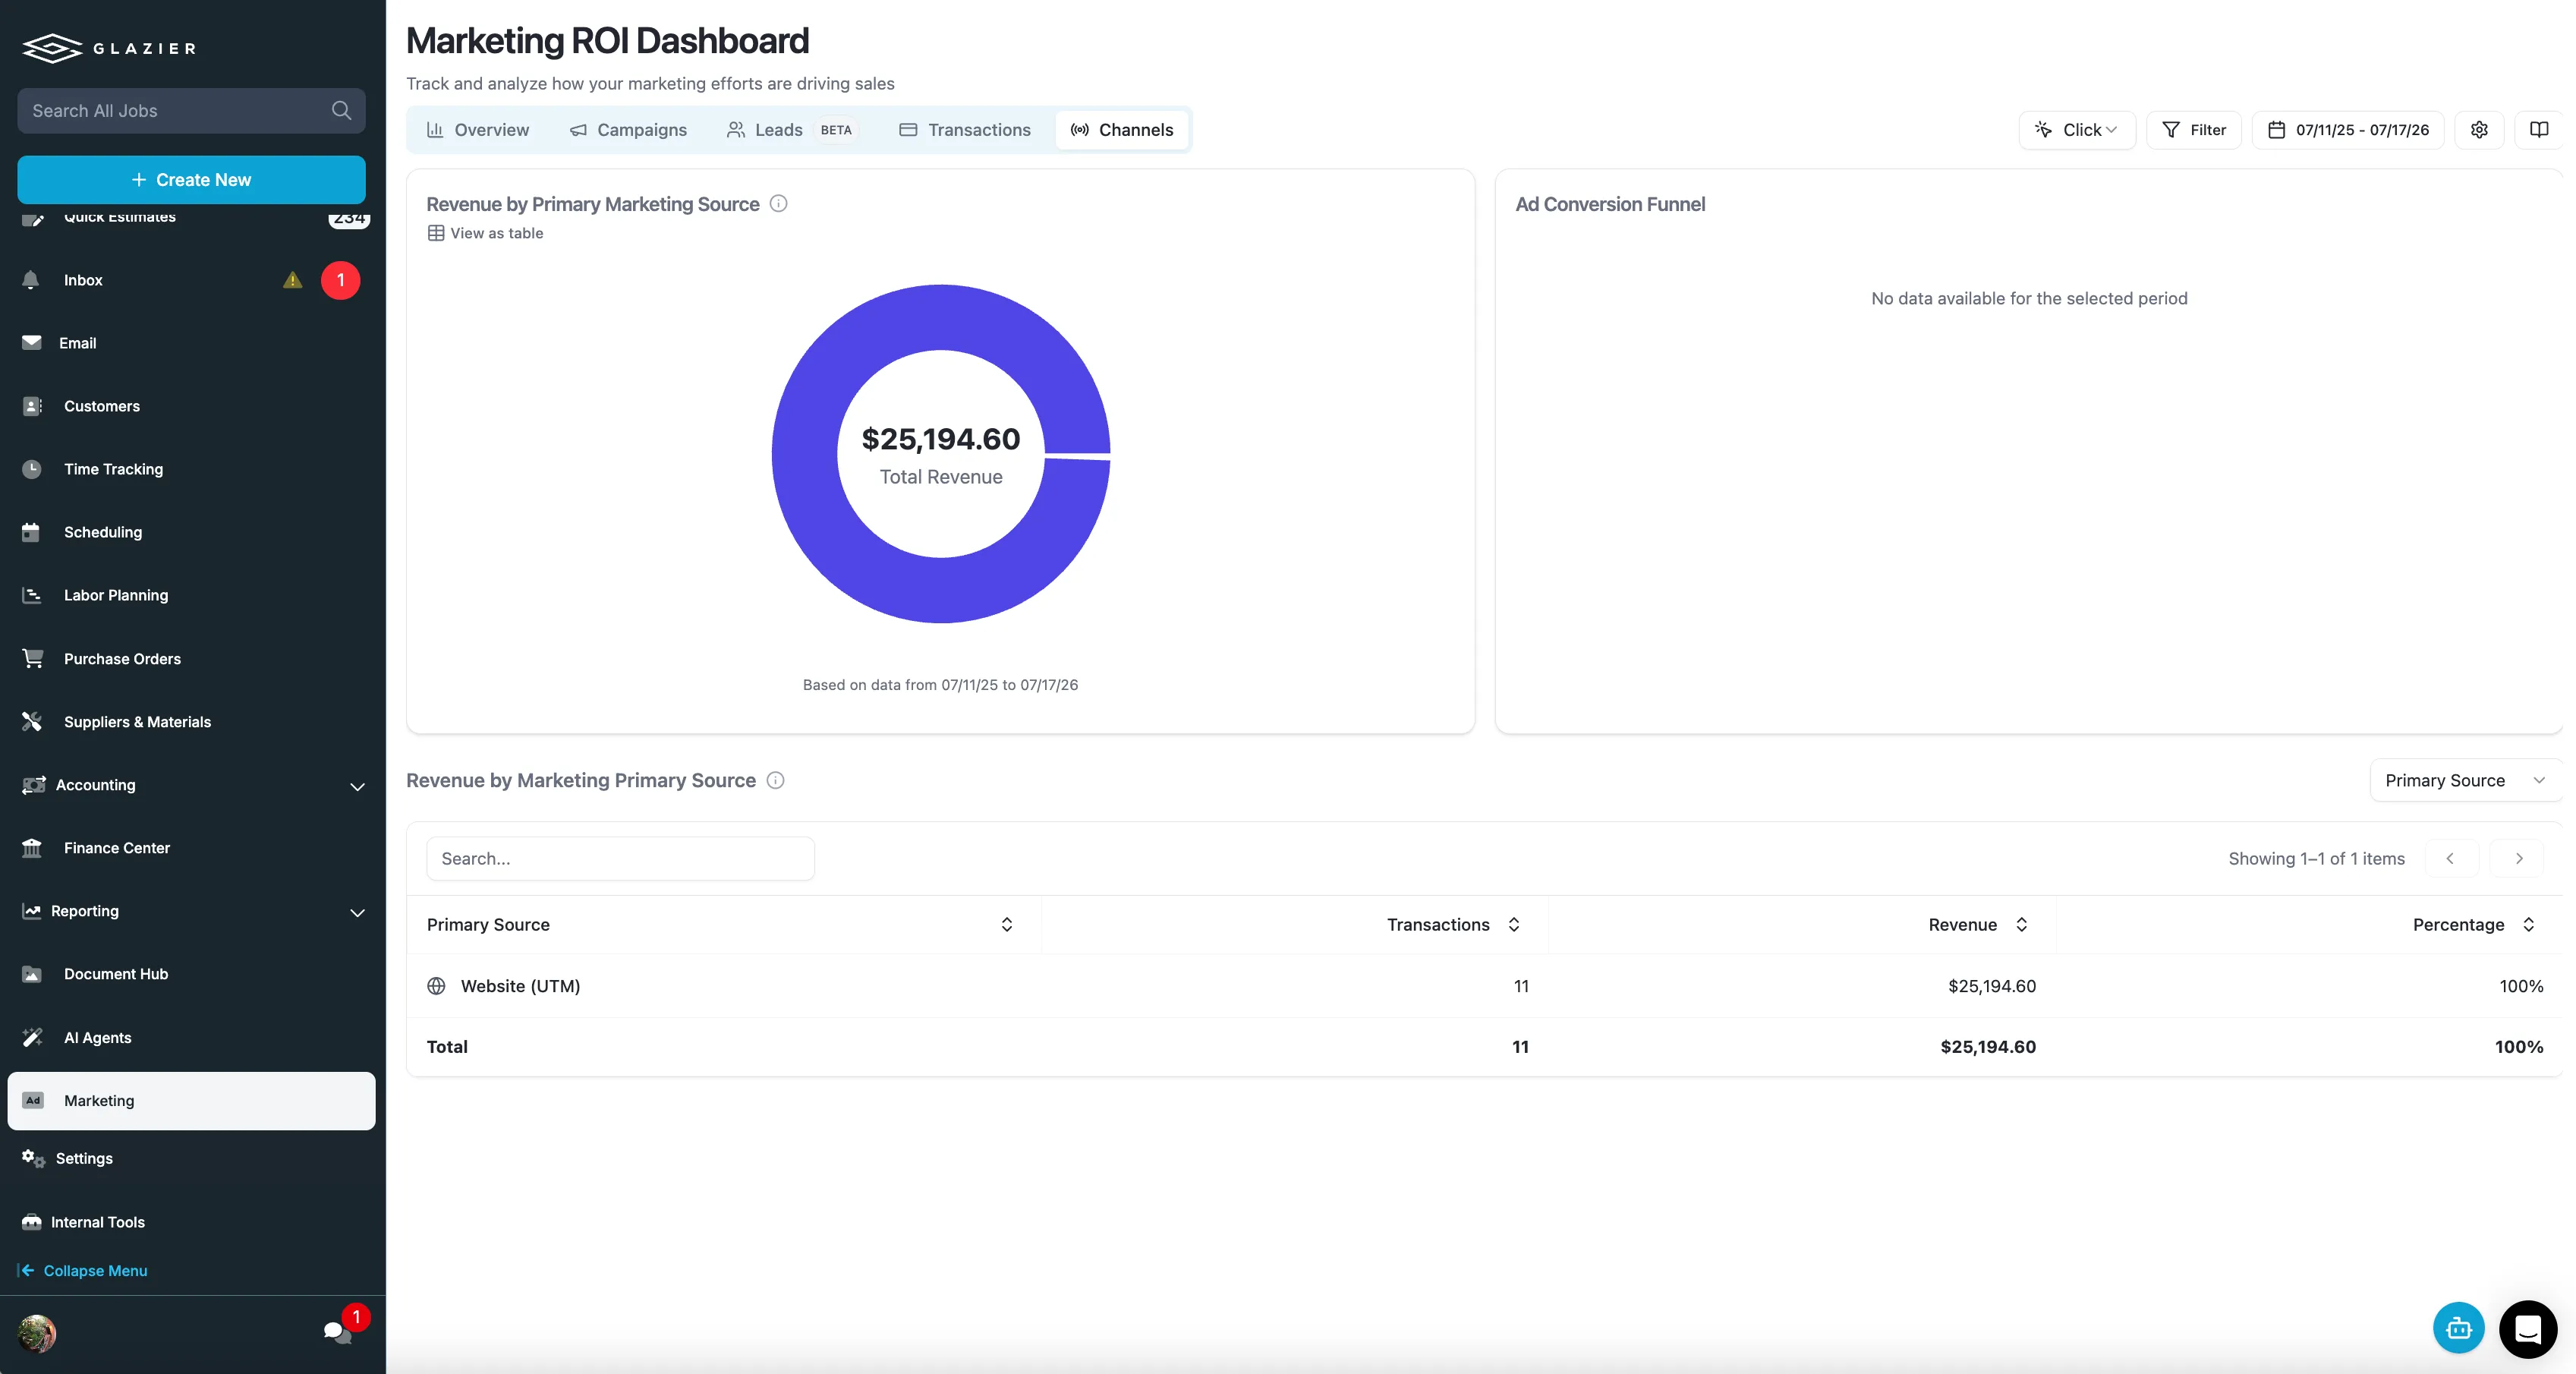
Task: Sort table by Transactions column
Action: tap(1514, 924)
